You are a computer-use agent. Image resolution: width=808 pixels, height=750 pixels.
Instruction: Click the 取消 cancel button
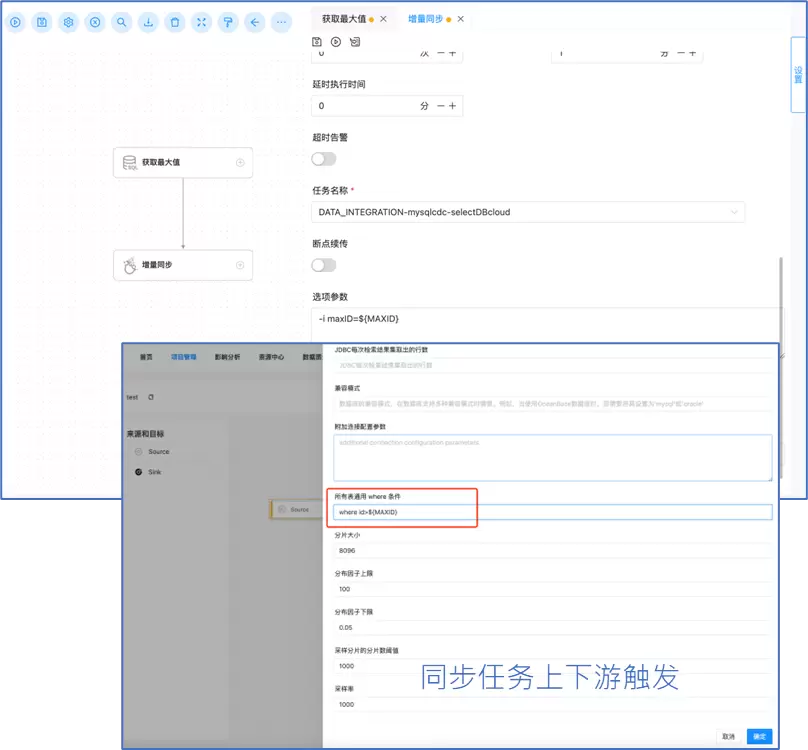tap(728, 736)
